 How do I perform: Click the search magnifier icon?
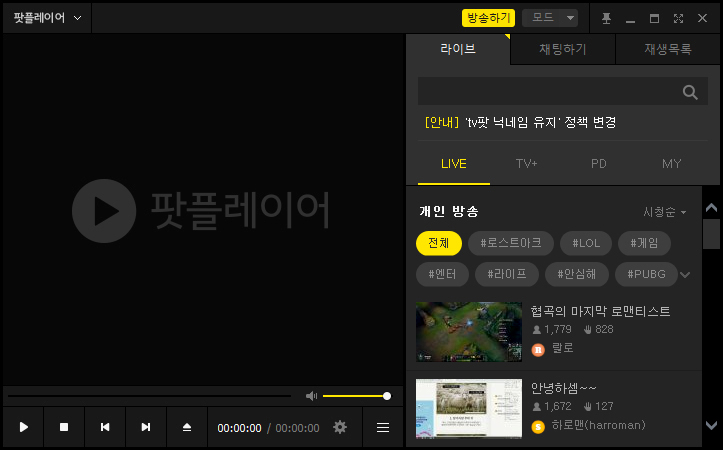[x=690, y=92]
